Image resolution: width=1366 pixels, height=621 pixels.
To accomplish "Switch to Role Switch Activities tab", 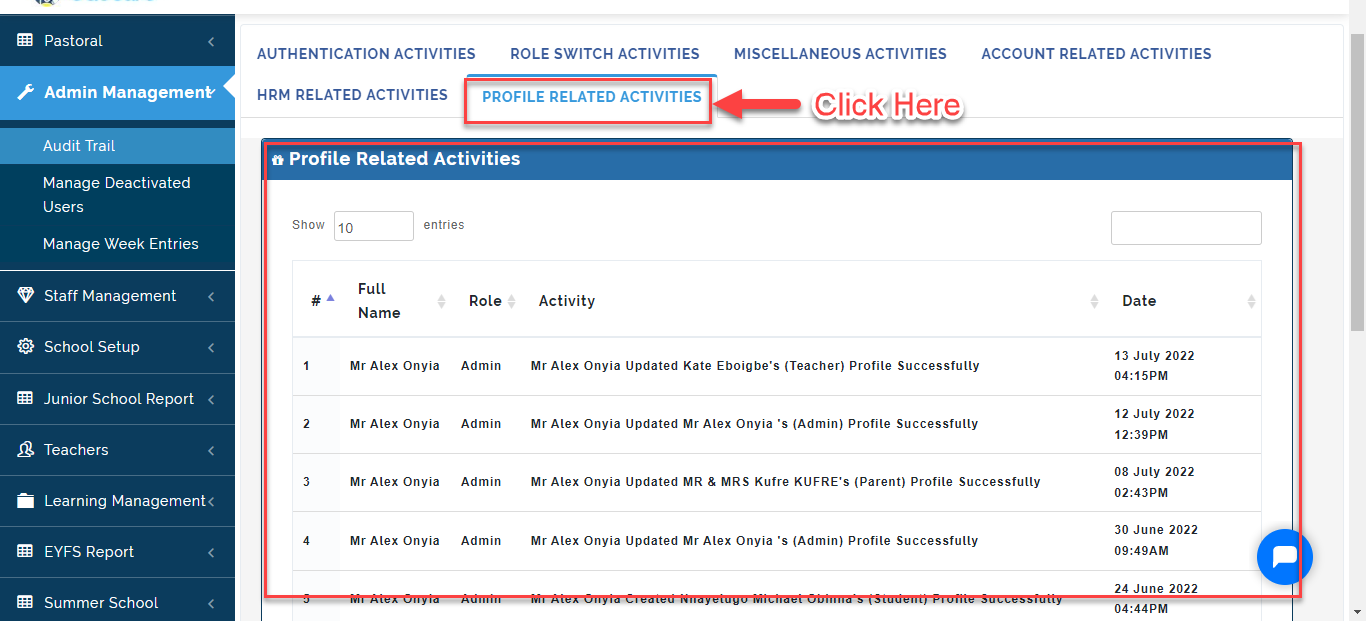I will point(604,54).
